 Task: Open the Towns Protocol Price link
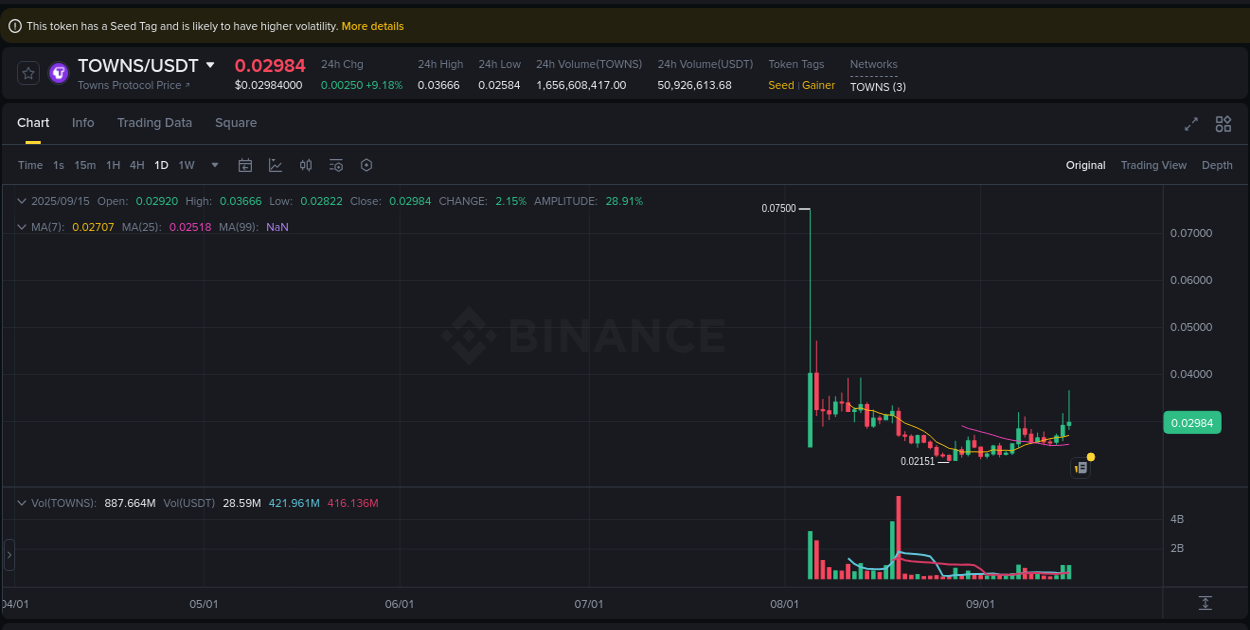133,86
